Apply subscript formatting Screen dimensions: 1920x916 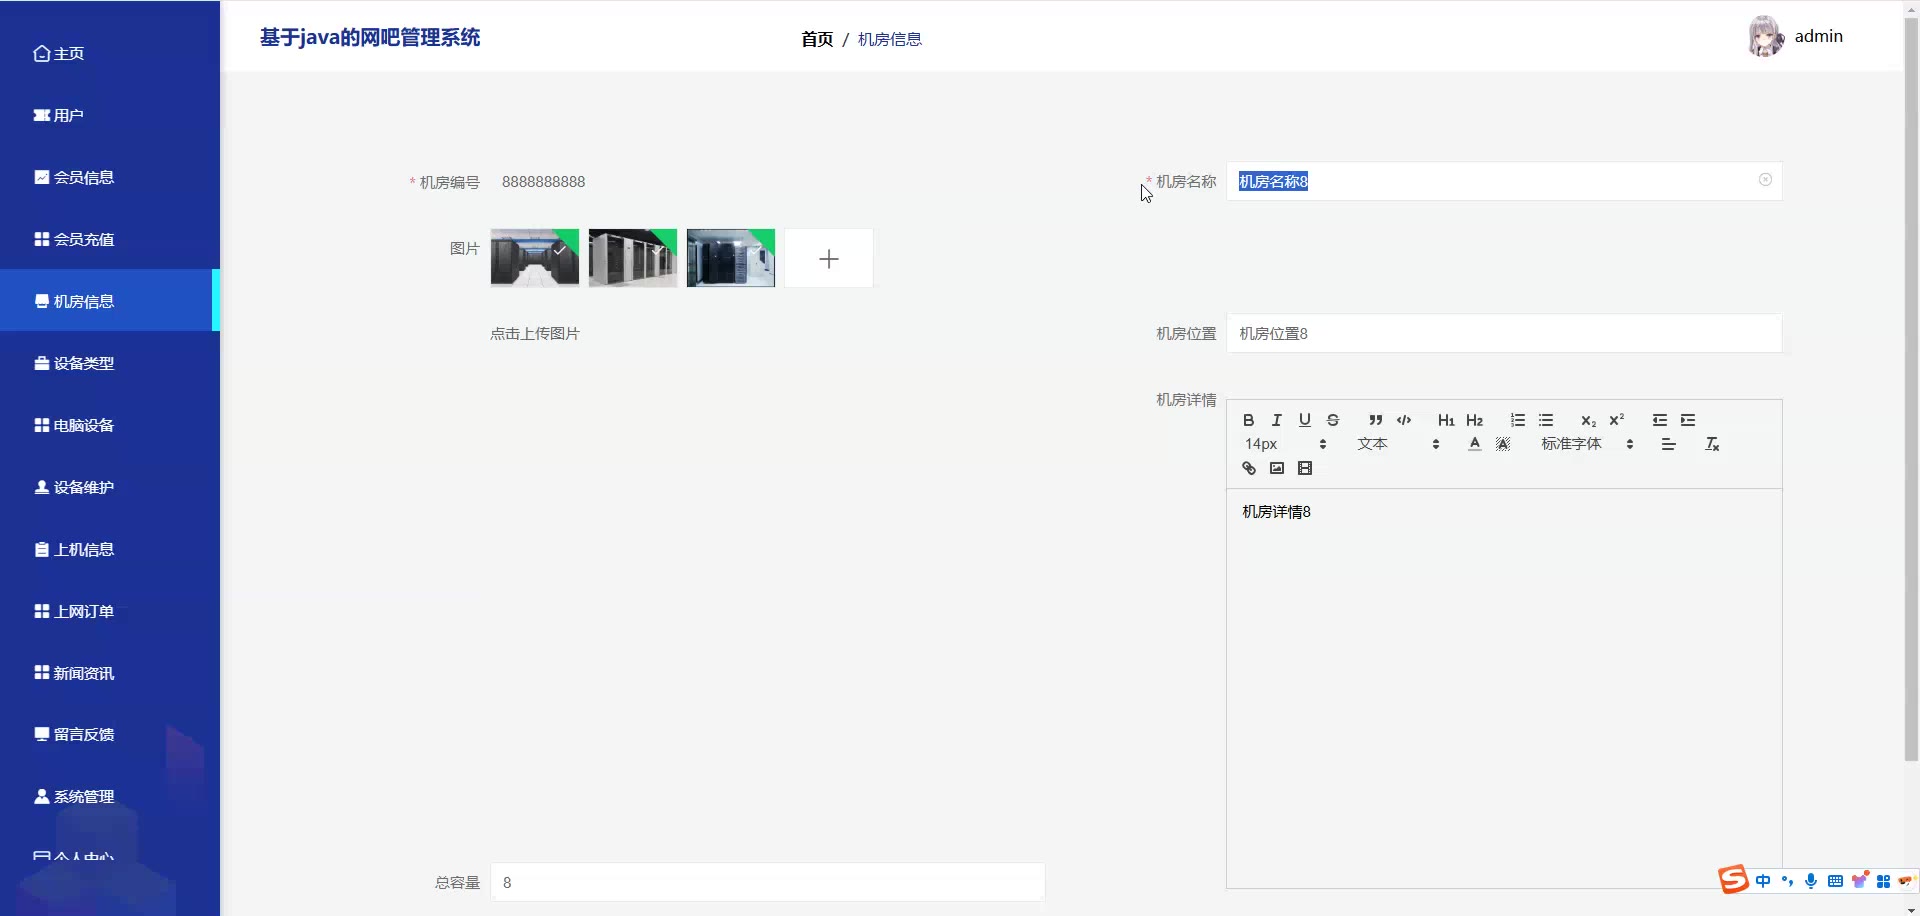coord(1588,420)
